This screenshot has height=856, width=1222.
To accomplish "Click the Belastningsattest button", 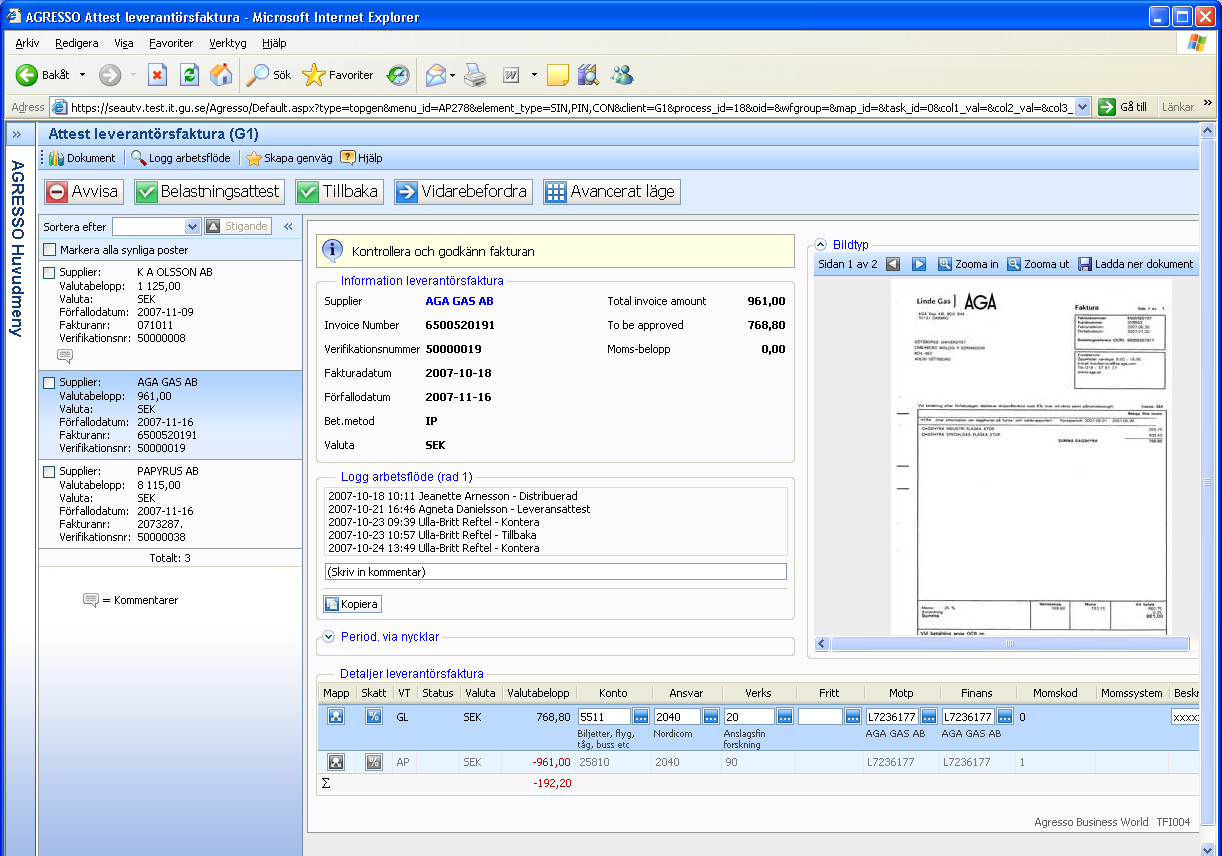I will point(210,192).
